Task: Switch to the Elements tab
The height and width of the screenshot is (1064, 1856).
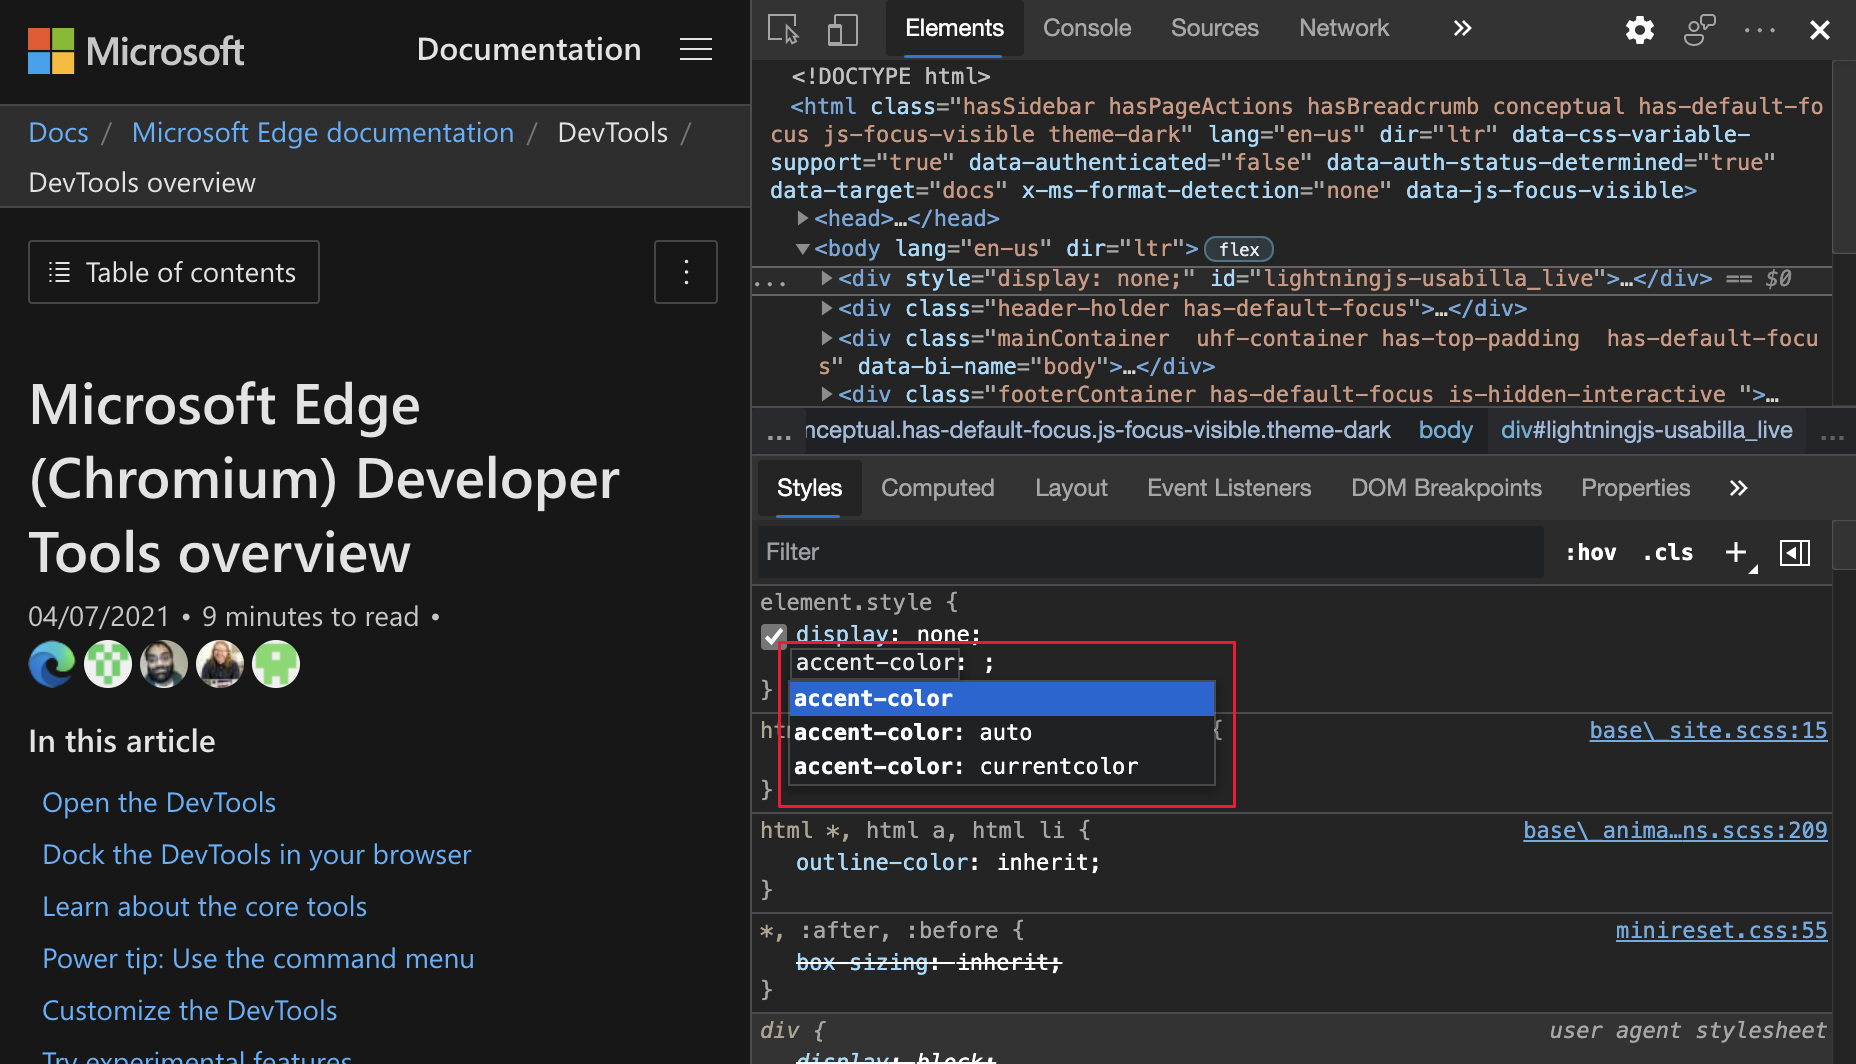Action: click(x=954, y=28)
